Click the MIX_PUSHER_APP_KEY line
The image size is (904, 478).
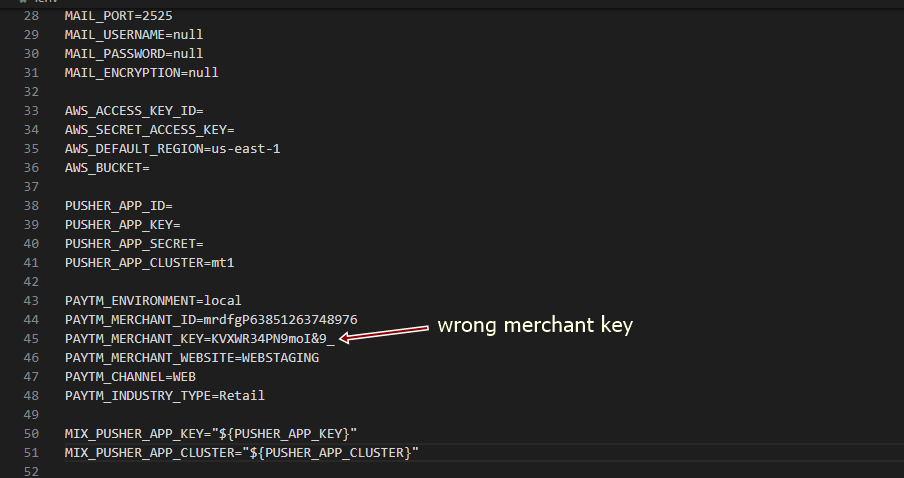pos(211,434)
